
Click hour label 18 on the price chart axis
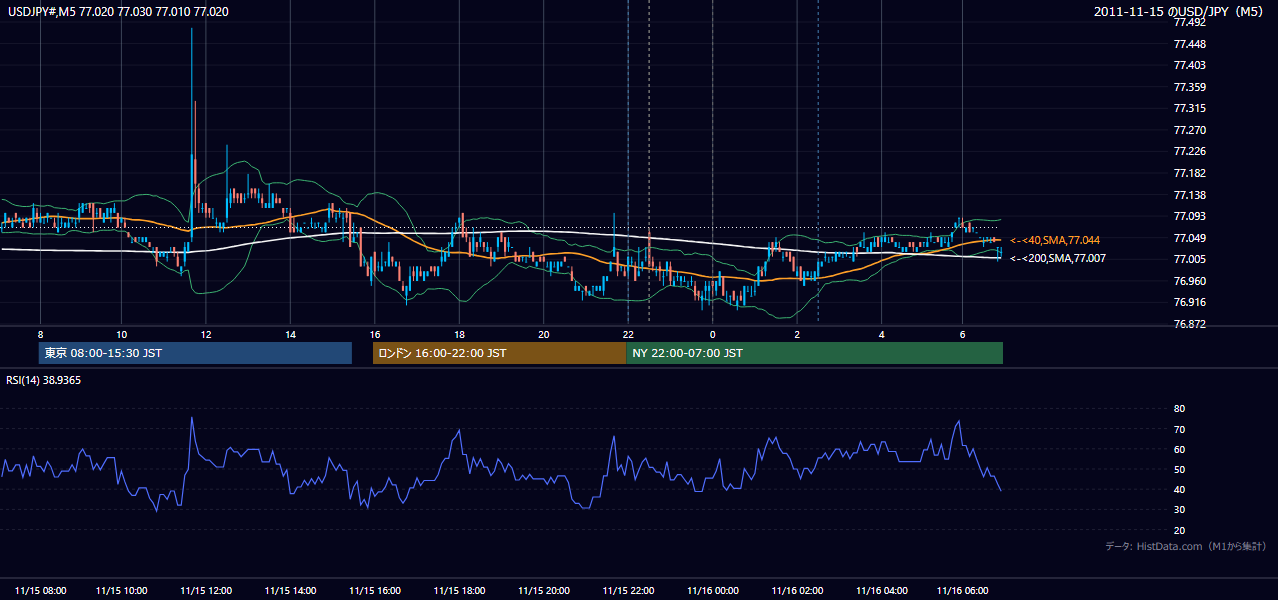(459, 334)
